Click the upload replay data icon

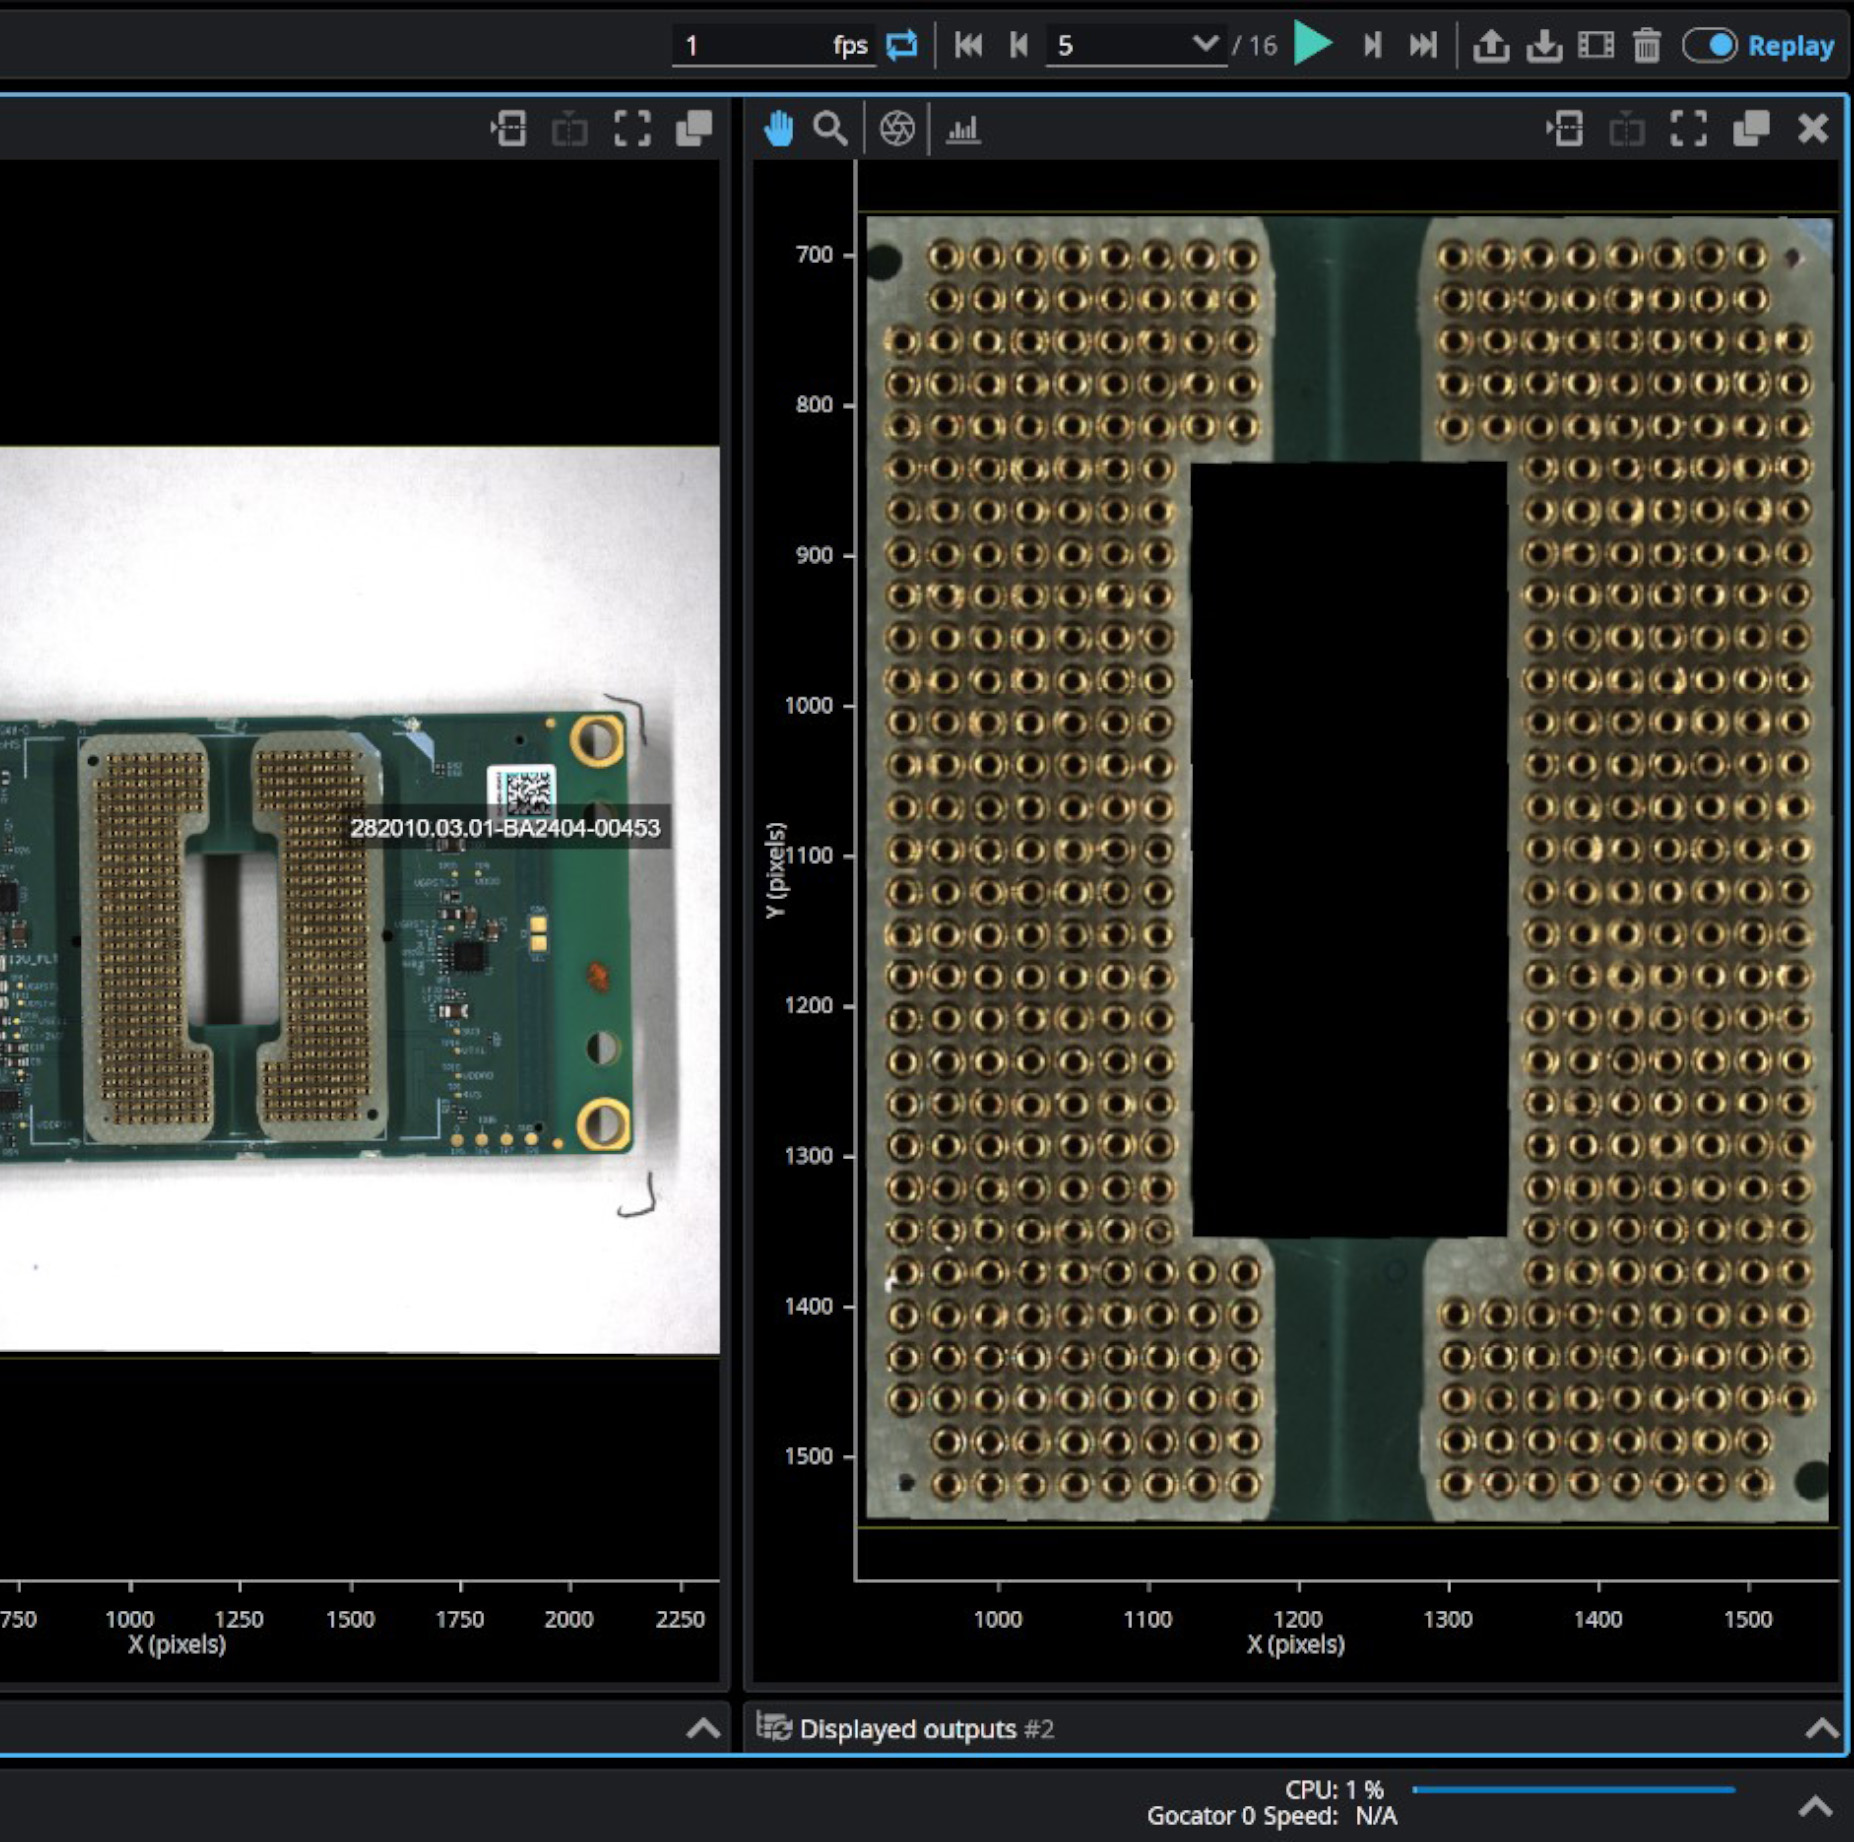click(x=1491, y=45)
